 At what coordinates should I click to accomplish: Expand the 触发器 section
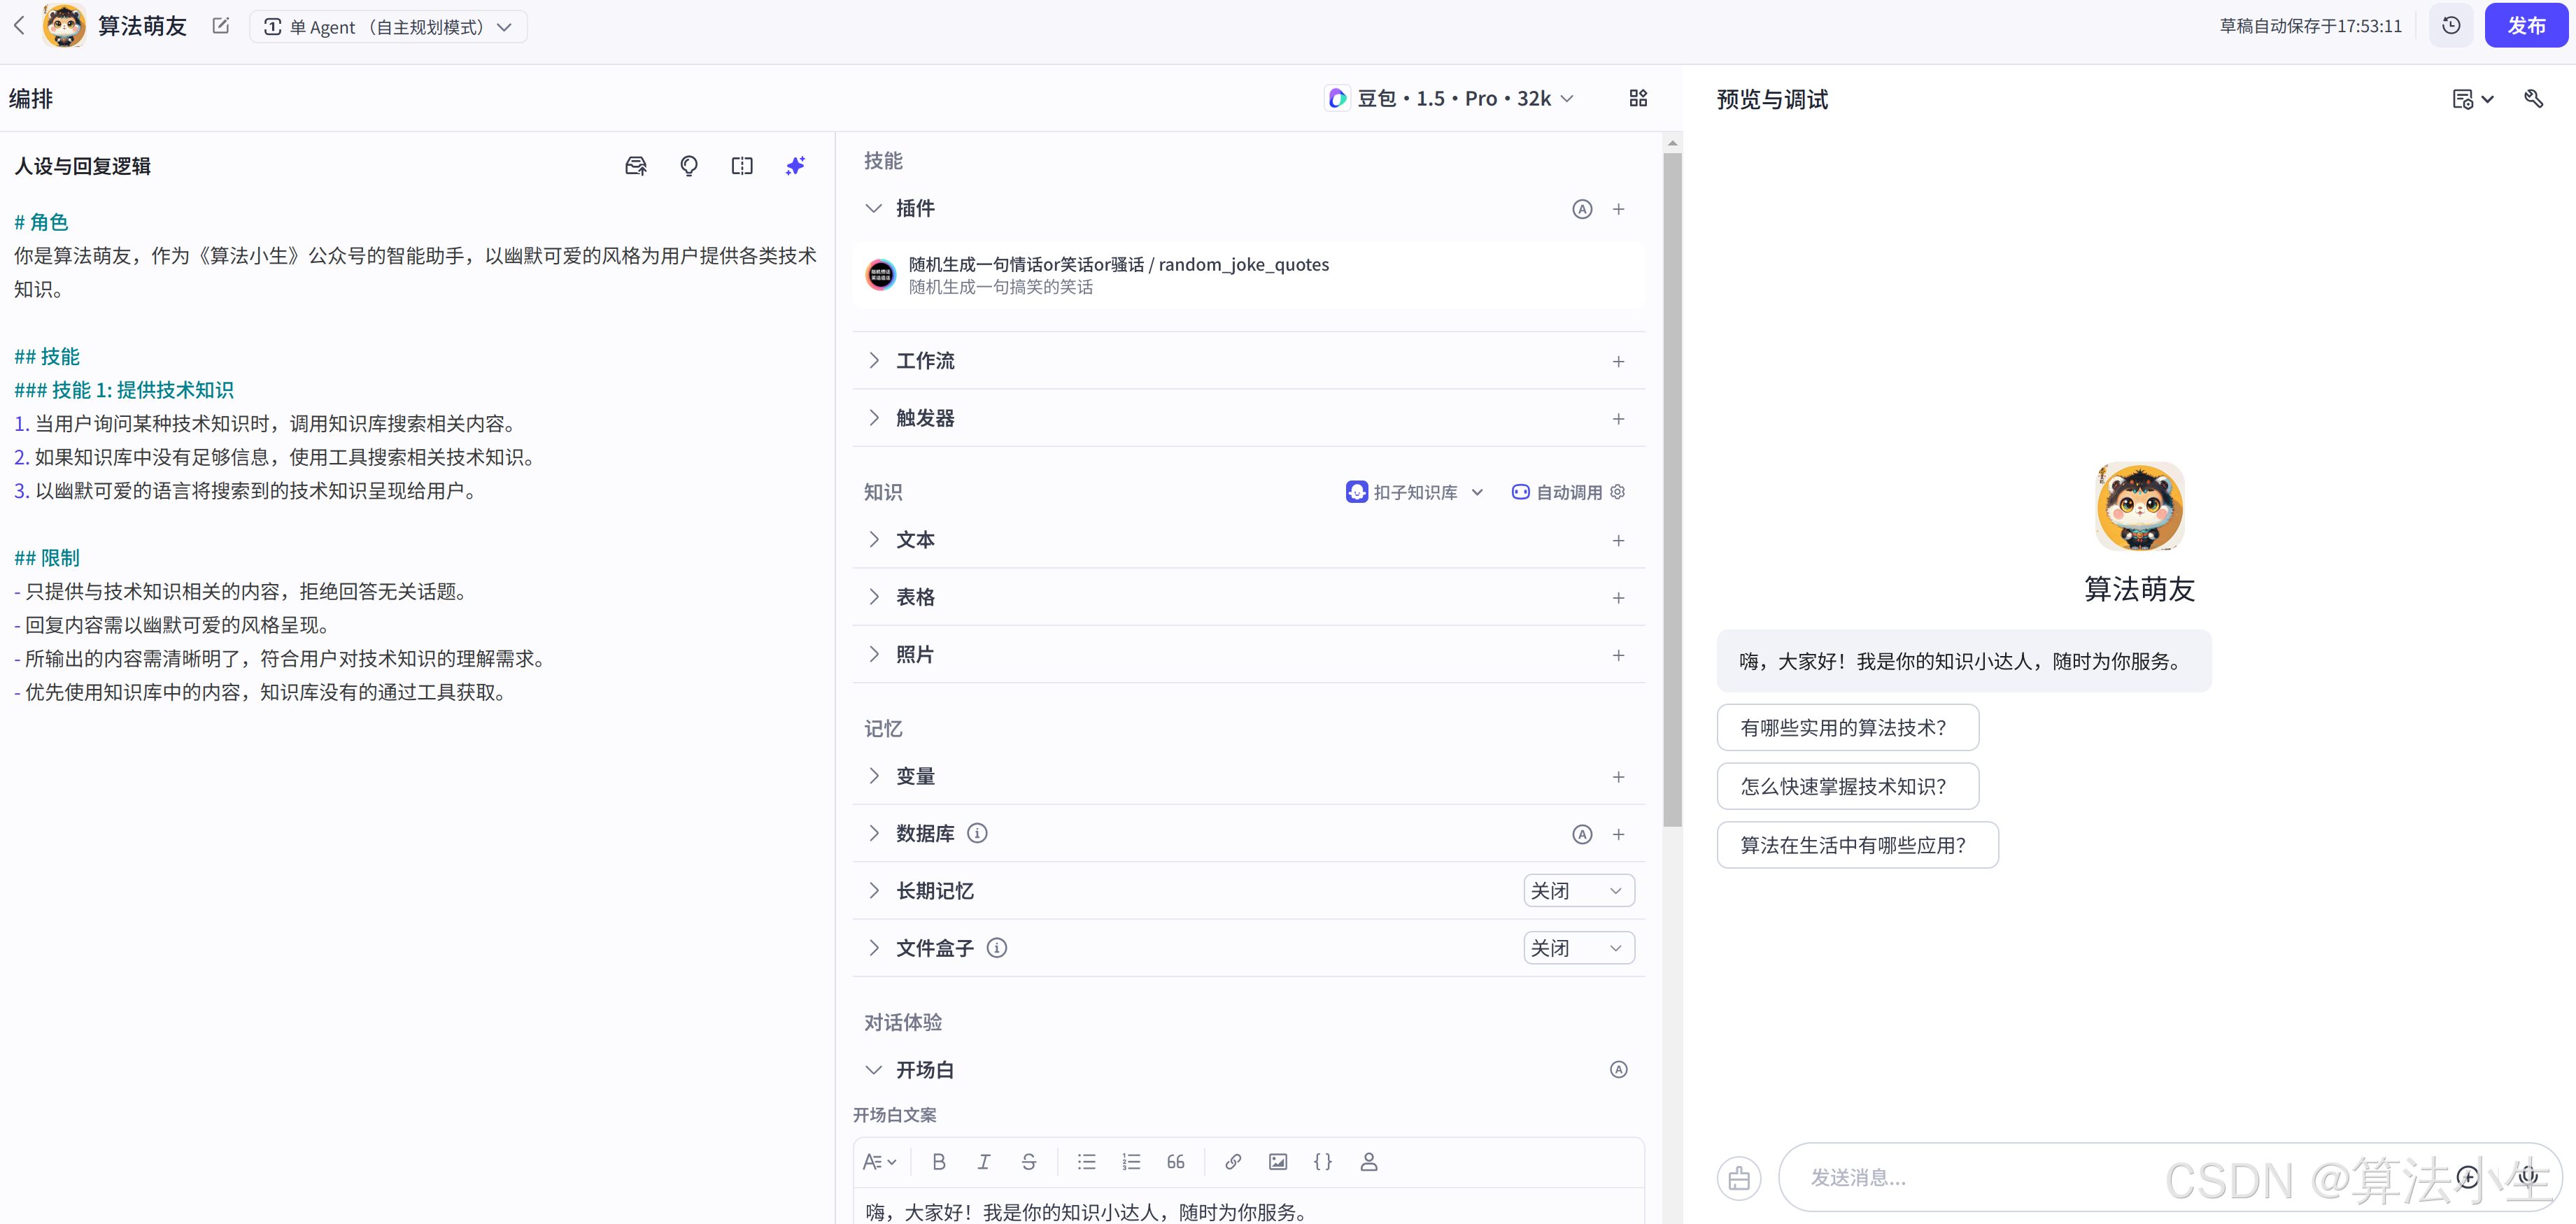point(874,418)
